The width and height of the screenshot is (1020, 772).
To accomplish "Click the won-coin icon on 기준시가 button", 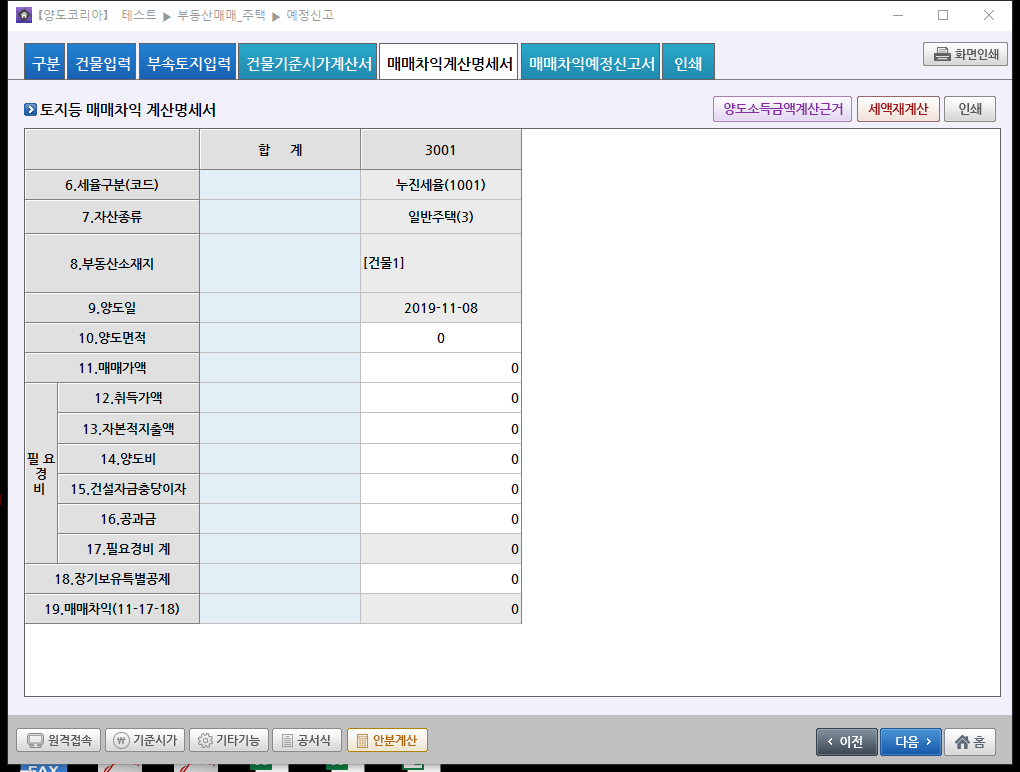I will [x=121, y=740].
